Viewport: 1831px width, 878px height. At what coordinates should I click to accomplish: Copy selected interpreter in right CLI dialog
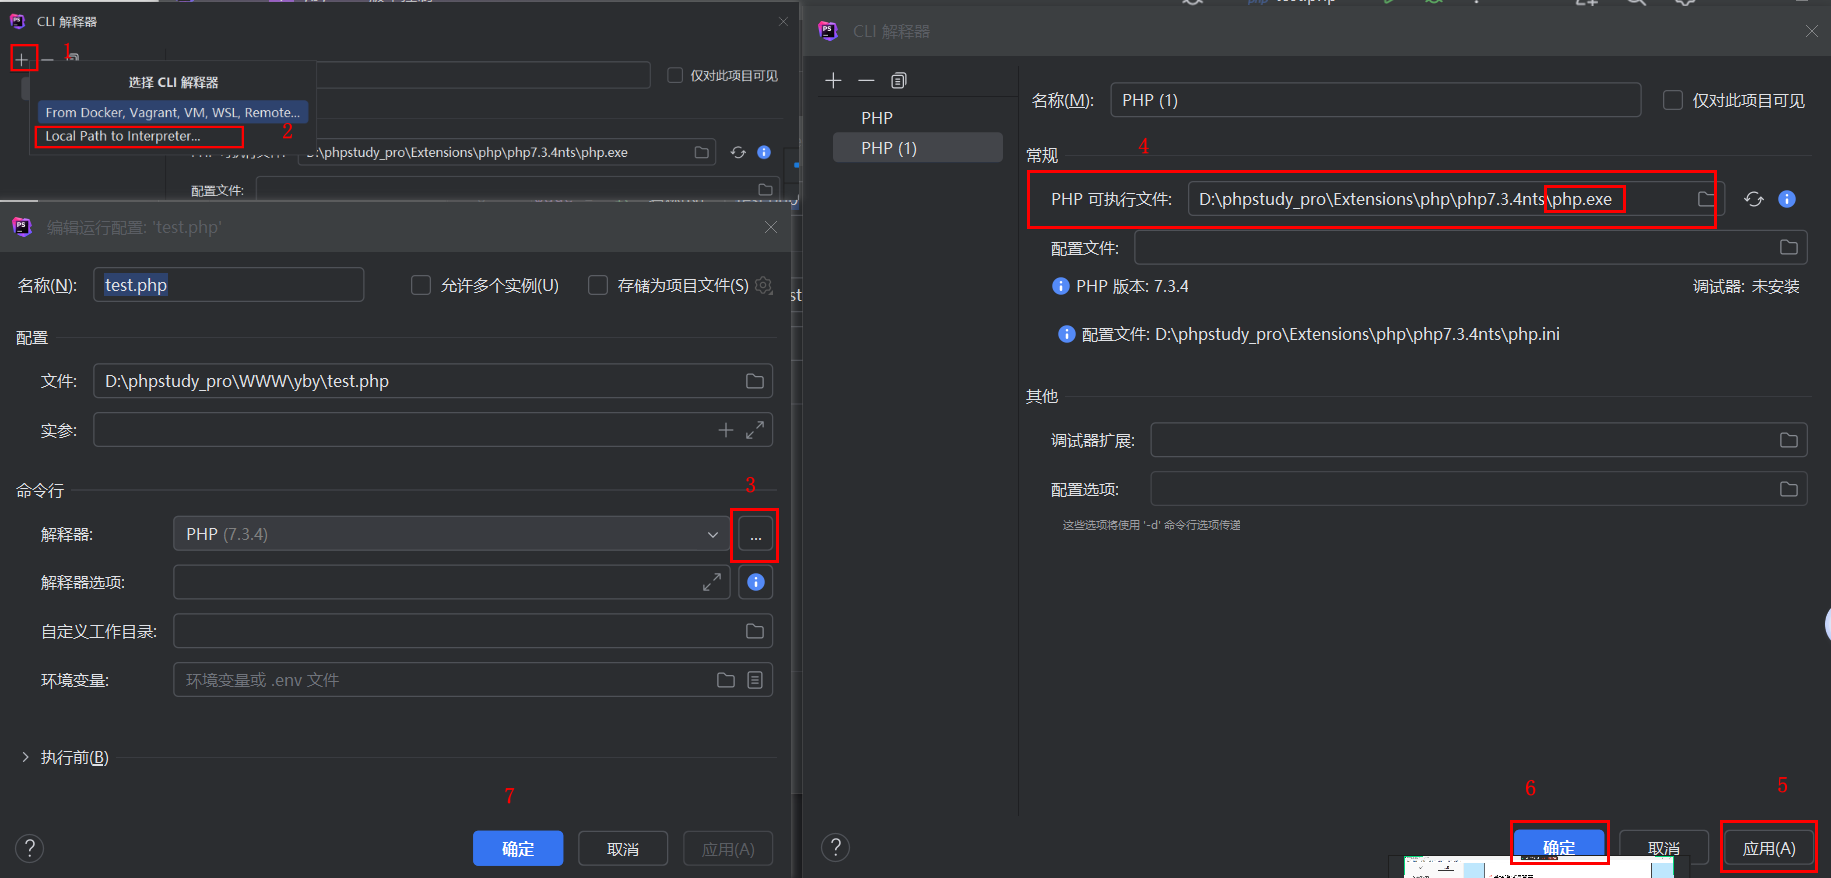[899, 80]
